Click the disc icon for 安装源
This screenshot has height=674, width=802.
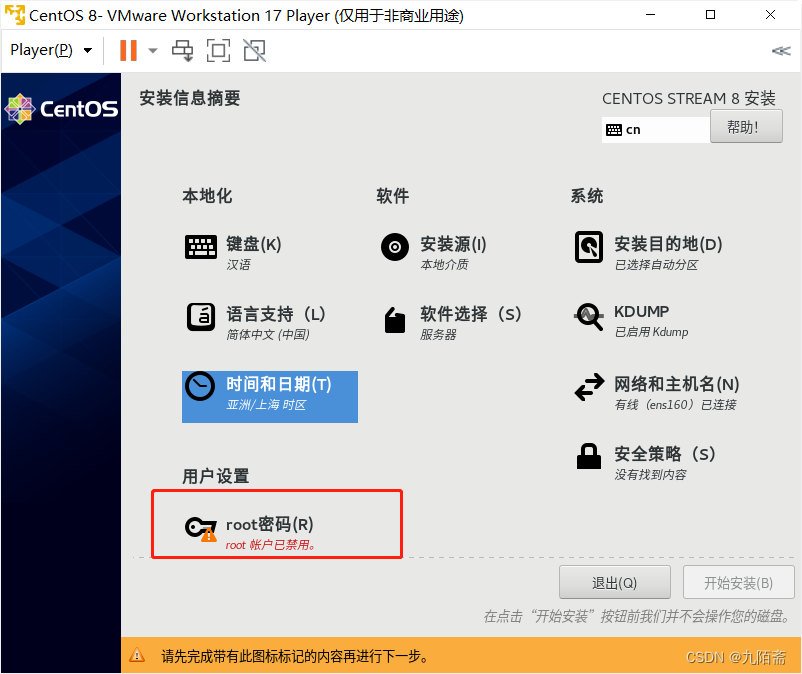click(x=395, y=248)
